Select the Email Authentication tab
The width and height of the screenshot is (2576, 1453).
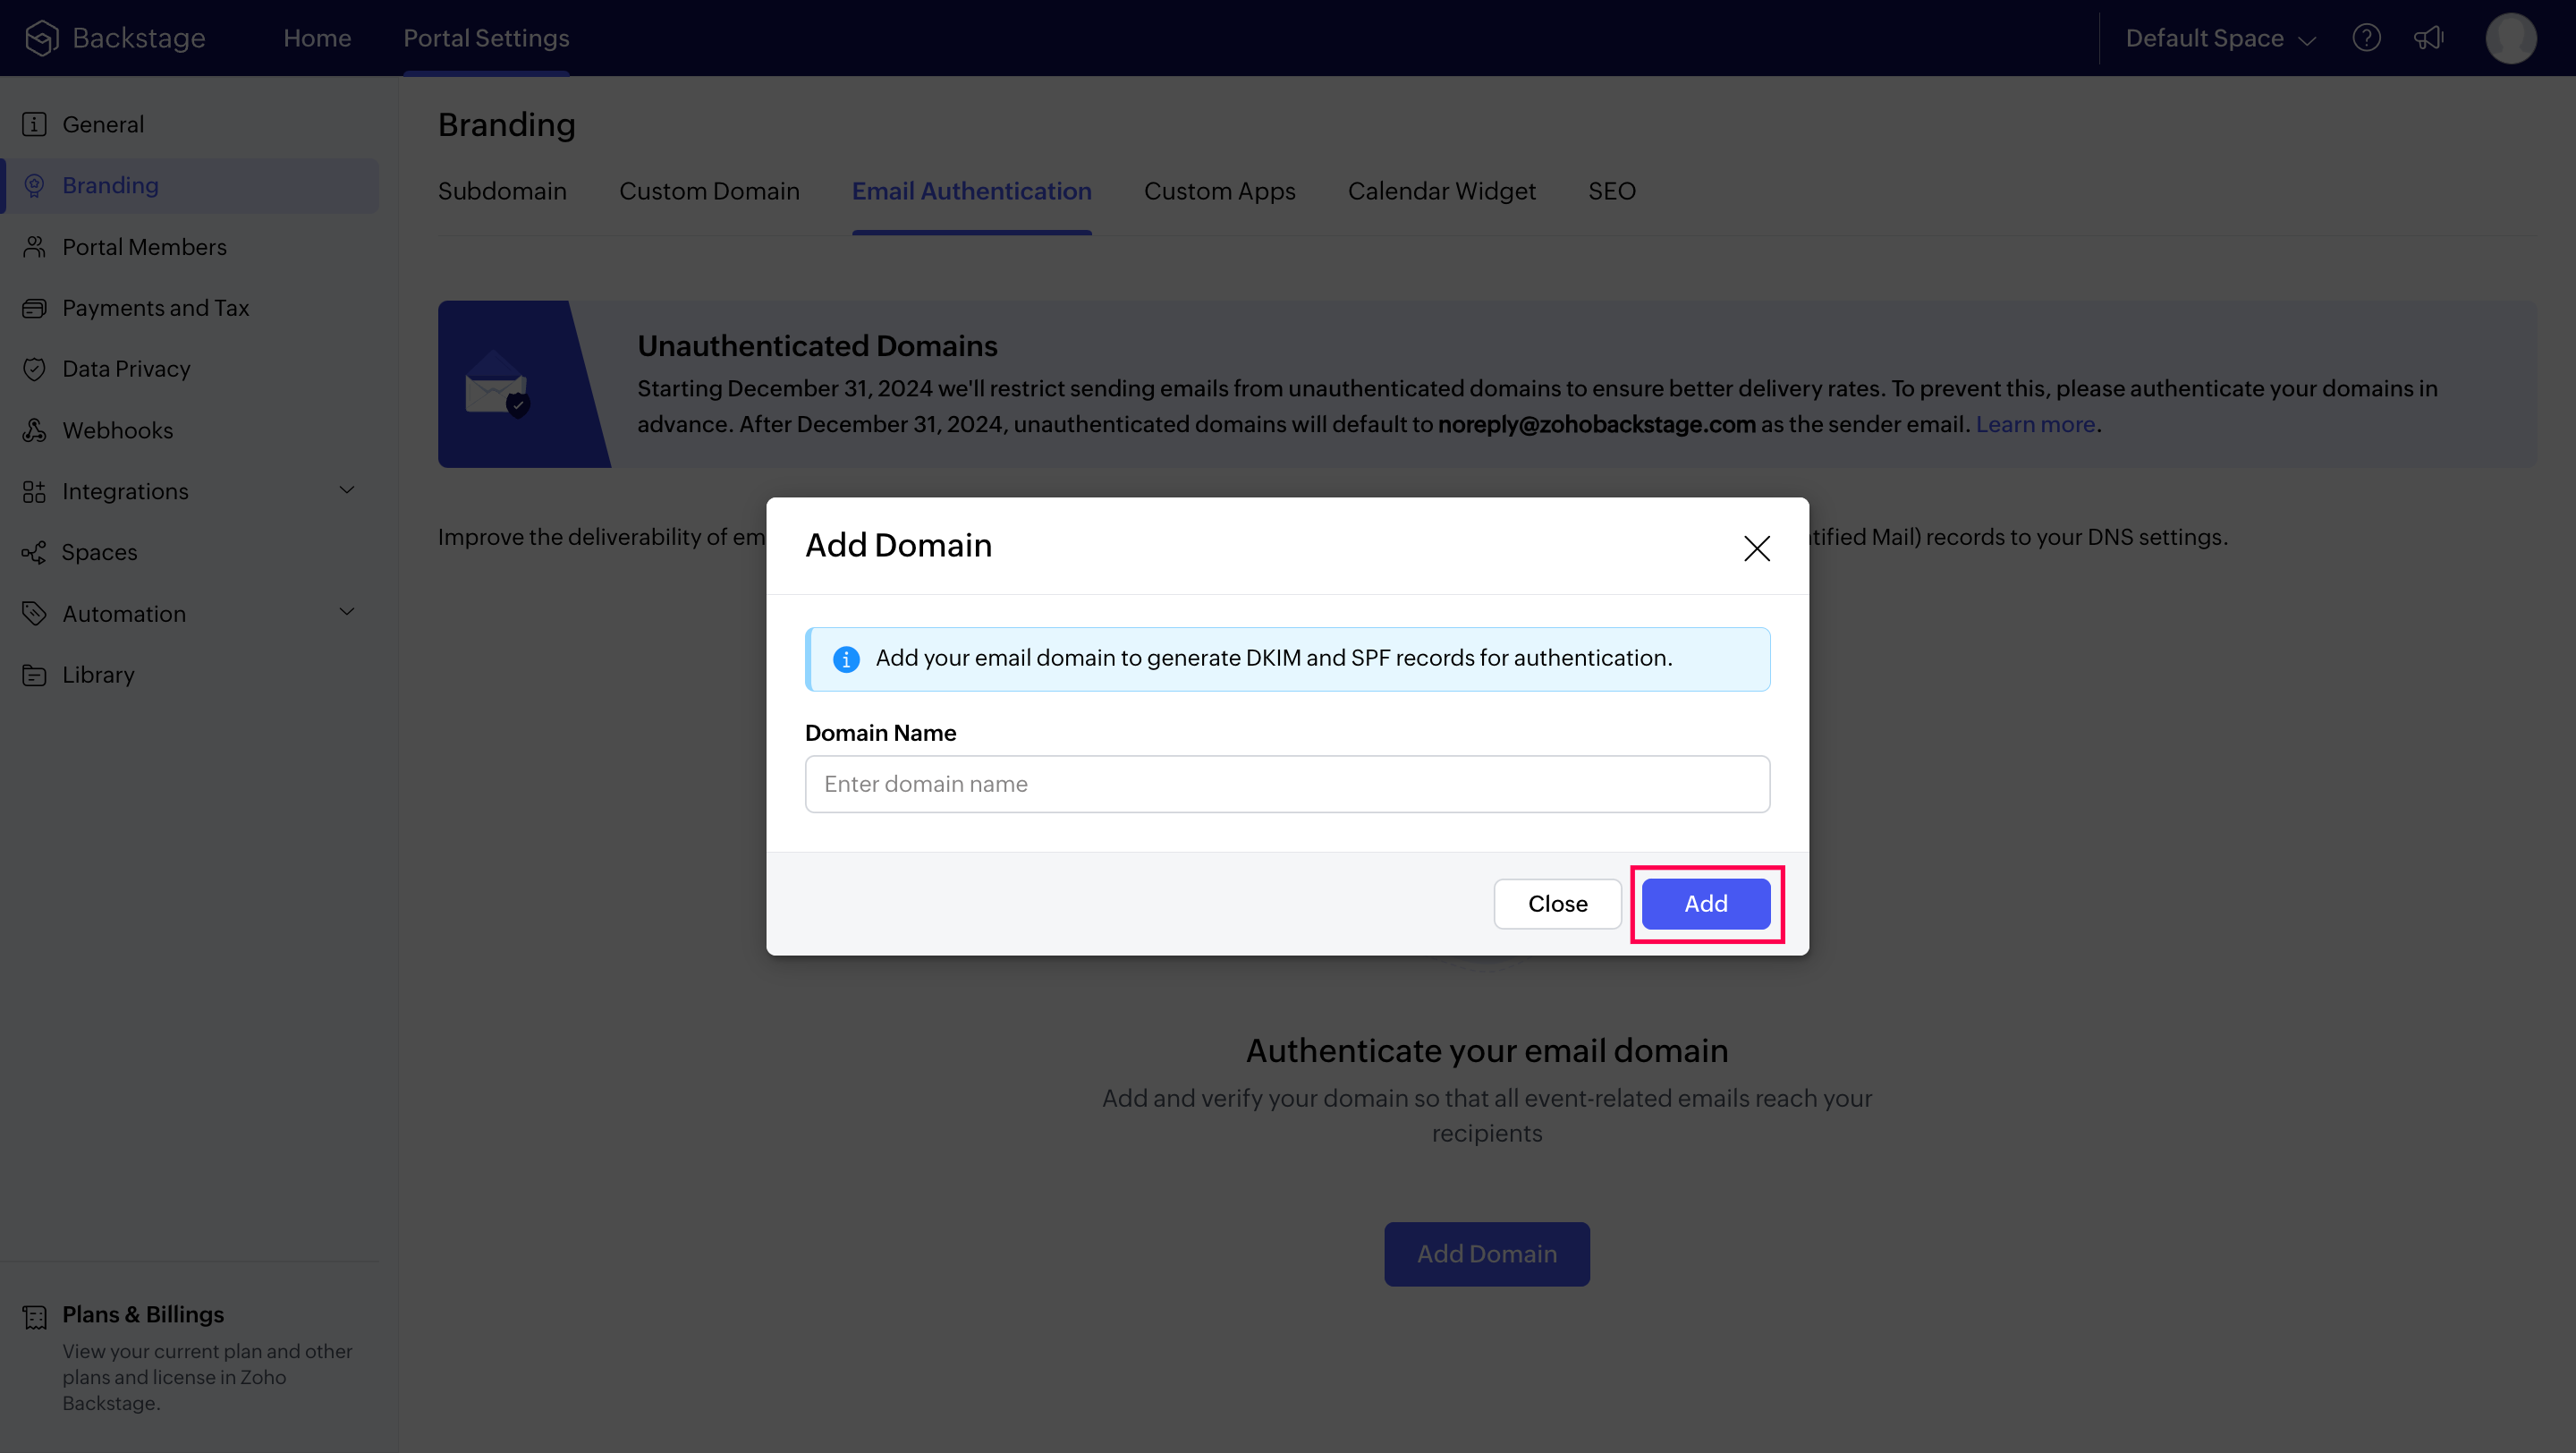(971, 191)
